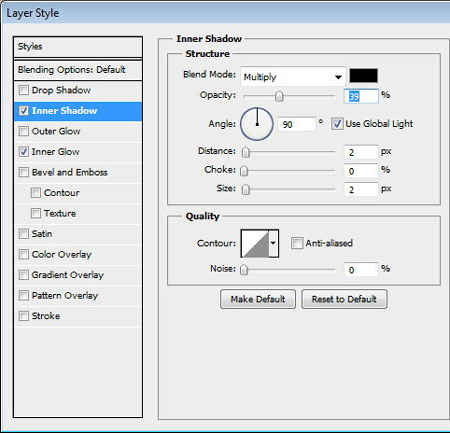Click the Distance value input field

[x=361, y=152]
